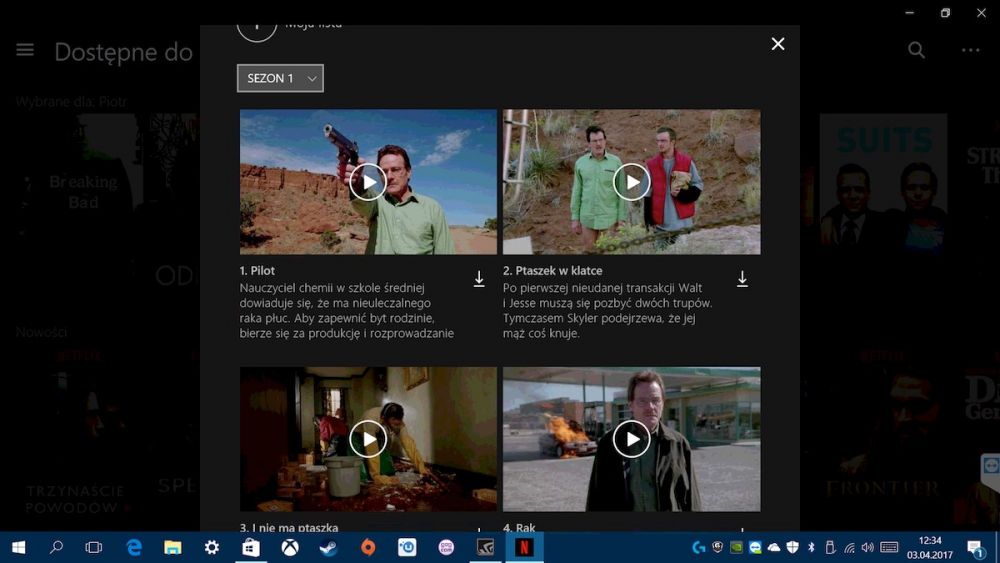Open the Netflix more options menu

coord(970,50)
